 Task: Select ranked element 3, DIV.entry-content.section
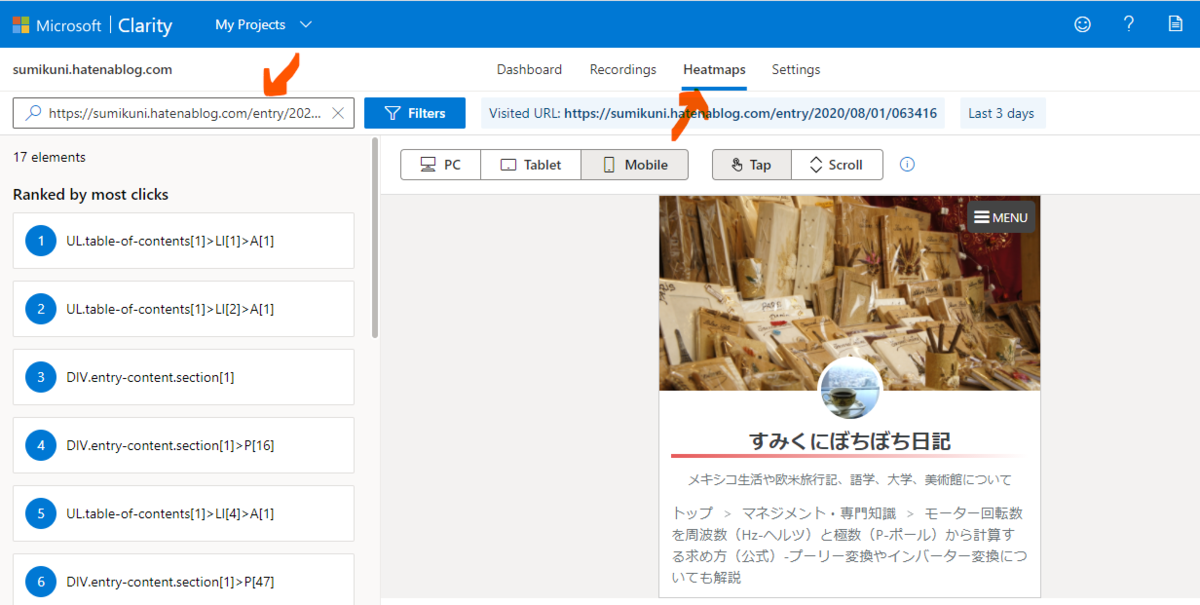tap(183, 377)
